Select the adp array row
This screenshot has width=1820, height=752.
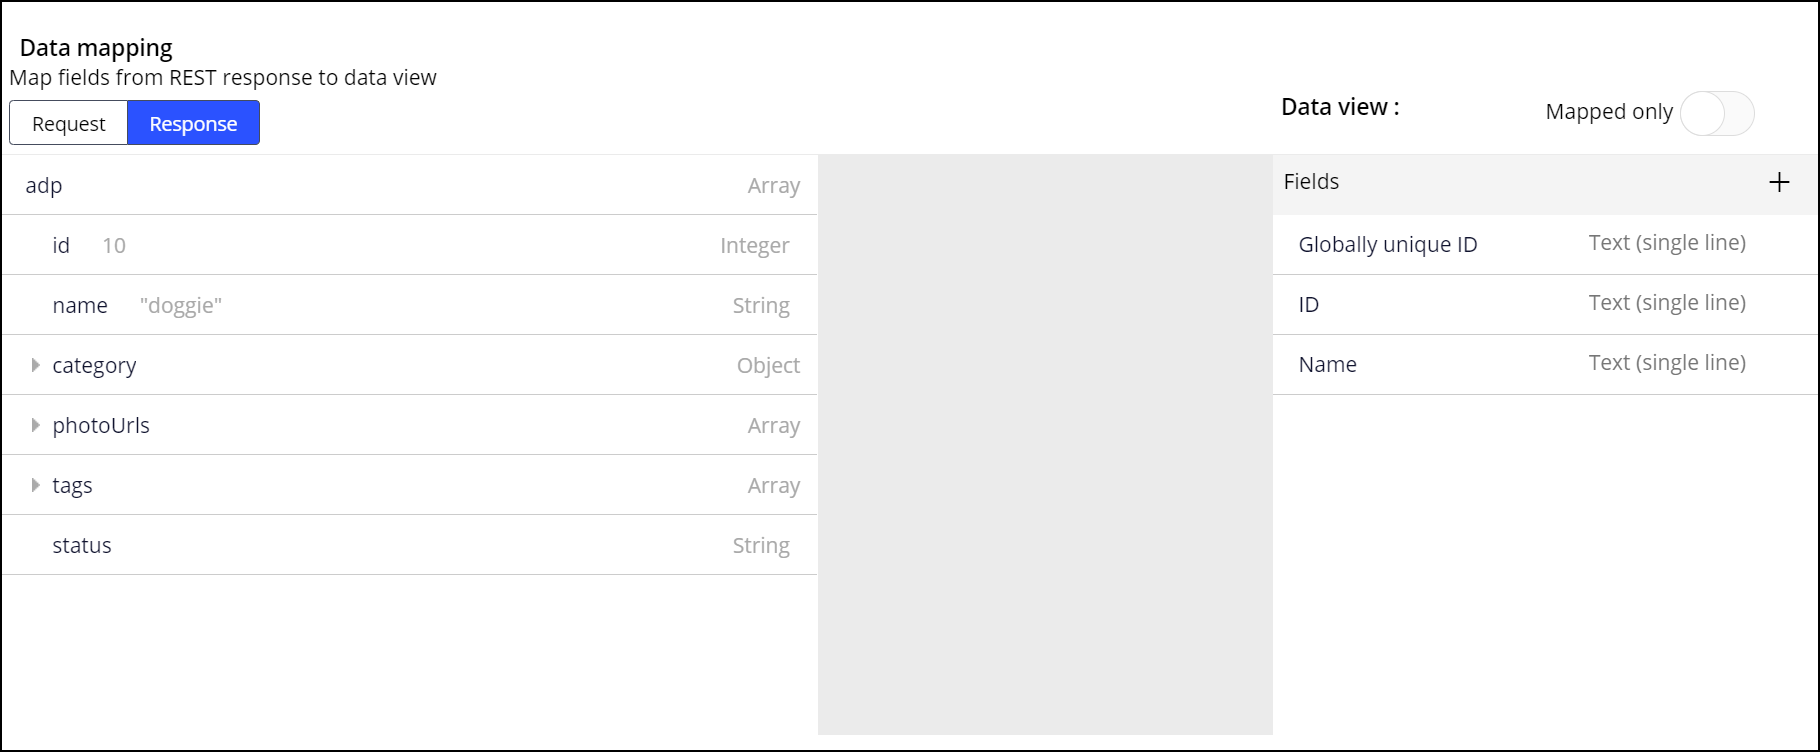(x=44, y=185)
